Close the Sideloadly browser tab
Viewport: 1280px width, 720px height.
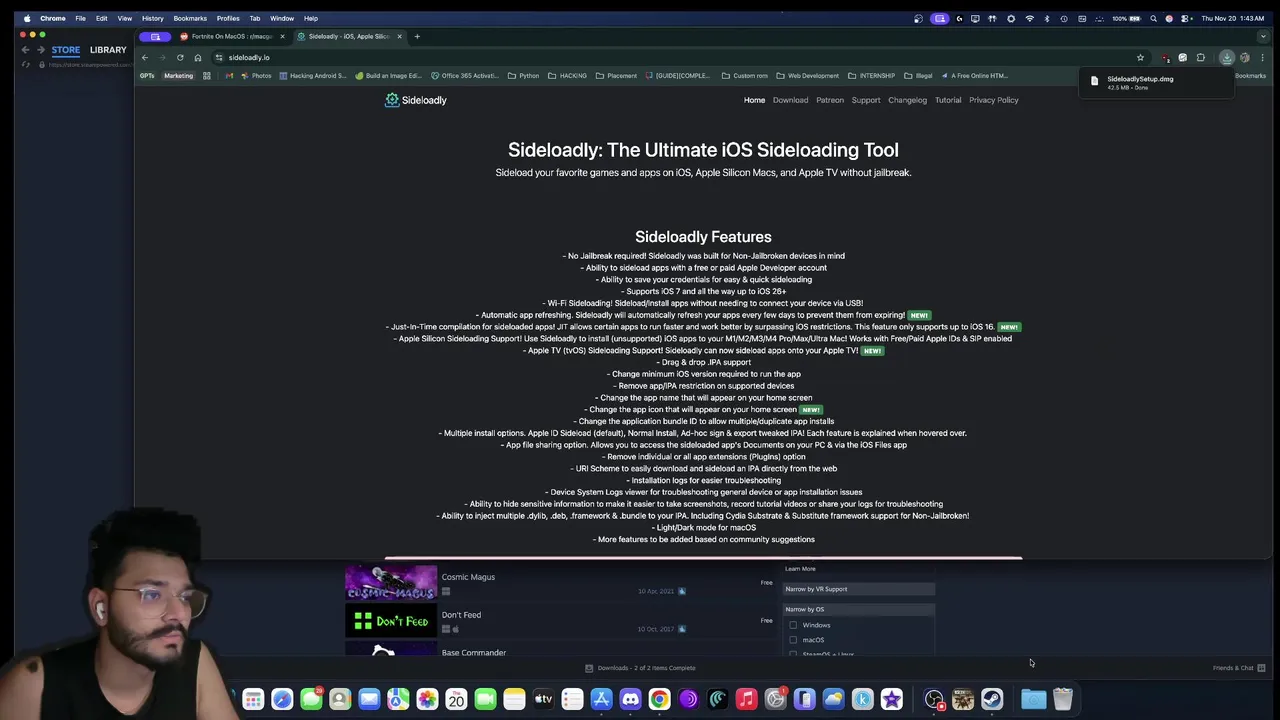tap(399, 36)
